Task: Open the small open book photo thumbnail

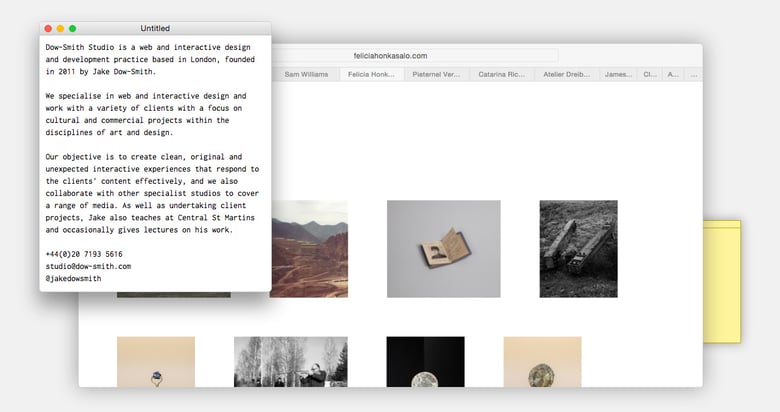Action: 444,249
